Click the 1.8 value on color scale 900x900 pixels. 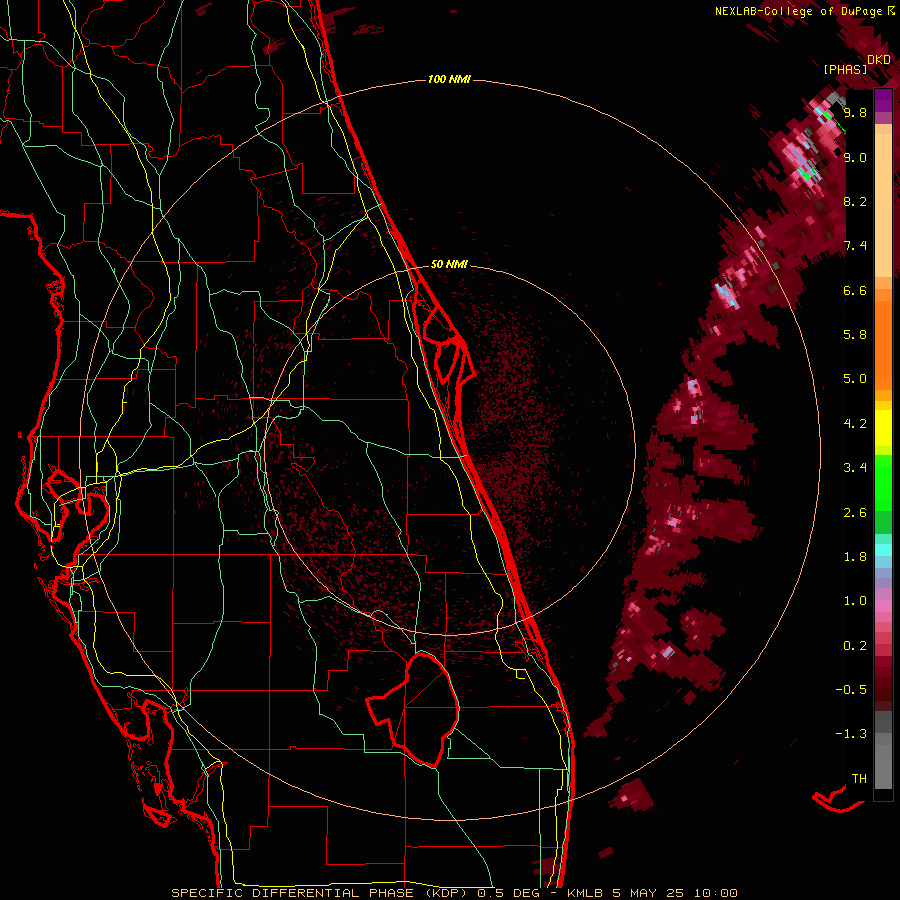pyautogui.click(x=855, y=557)
